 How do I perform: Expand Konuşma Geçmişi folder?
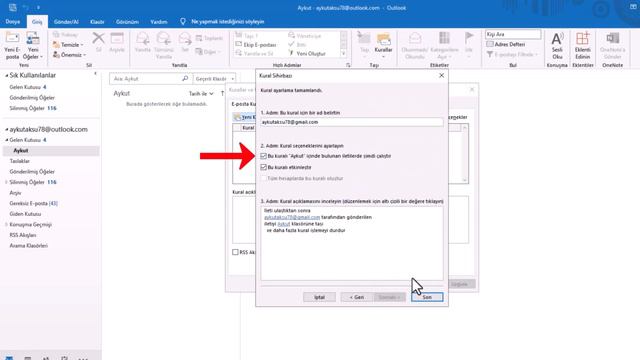tap(7, 224)
